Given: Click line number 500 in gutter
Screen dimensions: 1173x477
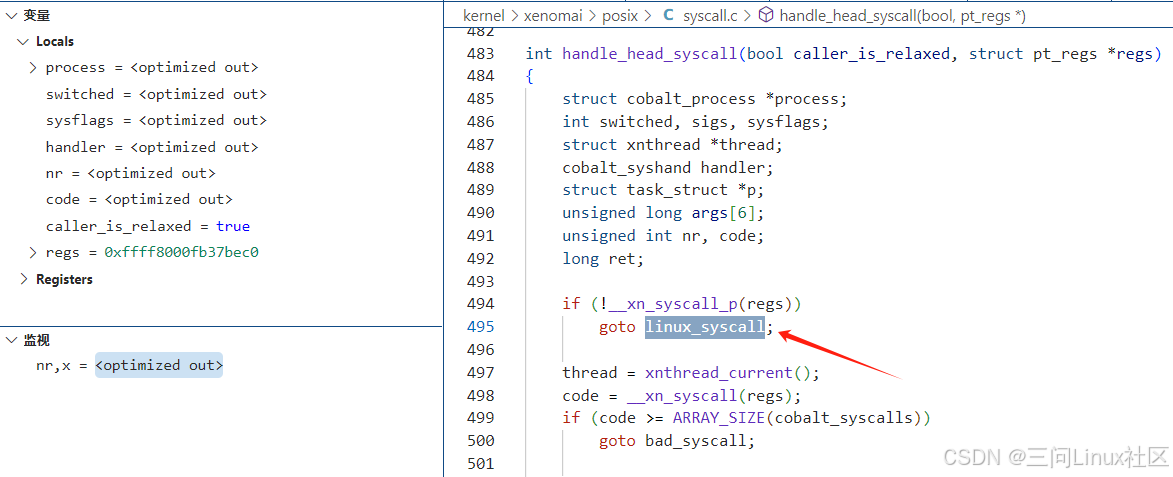Looking at the screenshot, I should [480, 440].
